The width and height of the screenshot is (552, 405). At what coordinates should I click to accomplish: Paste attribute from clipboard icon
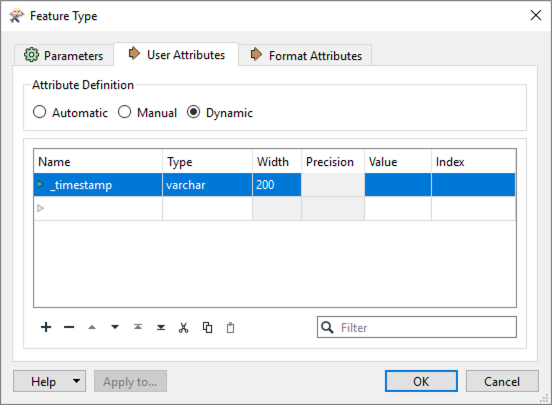[x=230, y=328]
